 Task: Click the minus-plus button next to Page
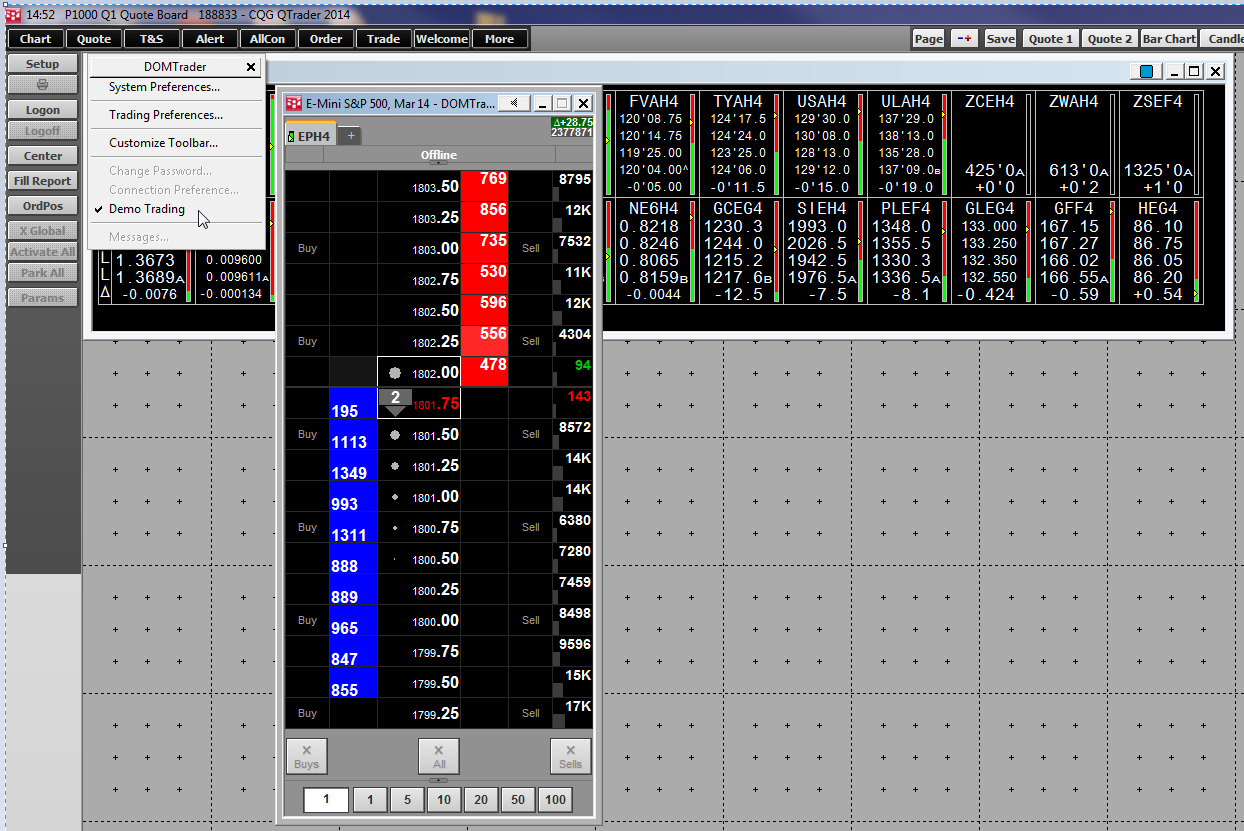point(964,38)
